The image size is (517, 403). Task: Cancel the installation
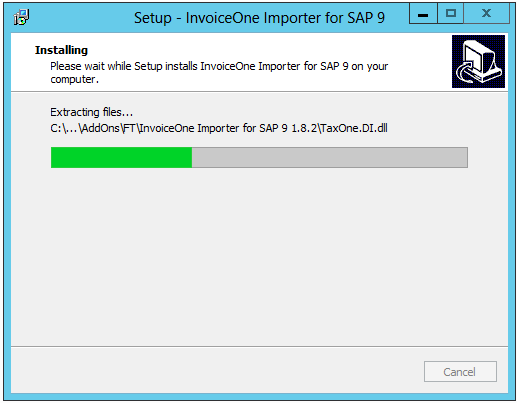460,372
